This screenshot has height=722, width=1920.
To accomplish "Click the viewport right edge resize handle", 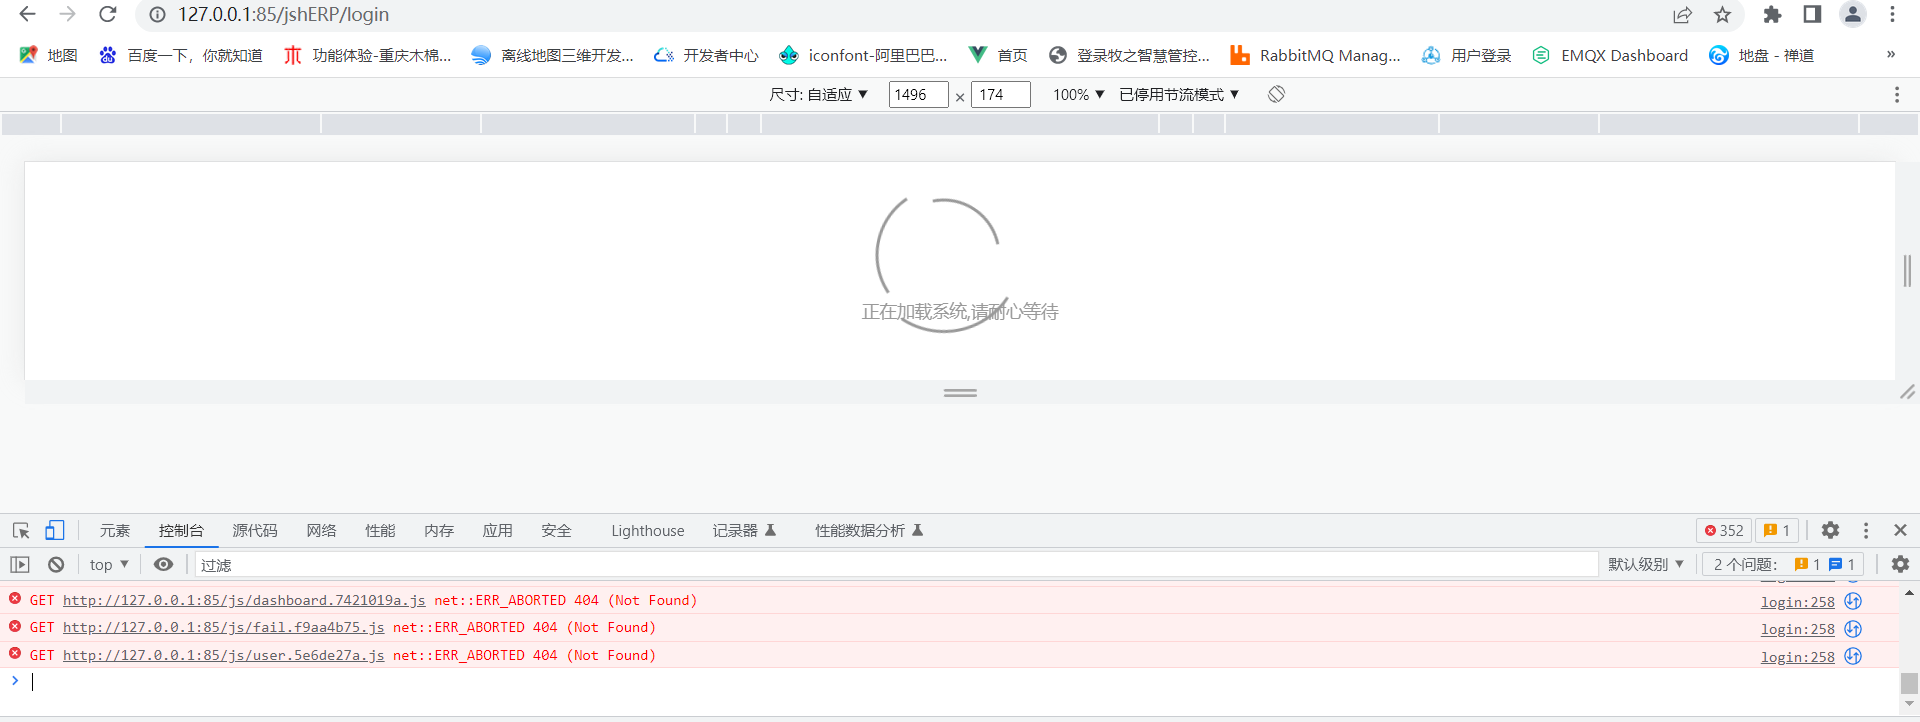I will click(x=1907, y=270).
